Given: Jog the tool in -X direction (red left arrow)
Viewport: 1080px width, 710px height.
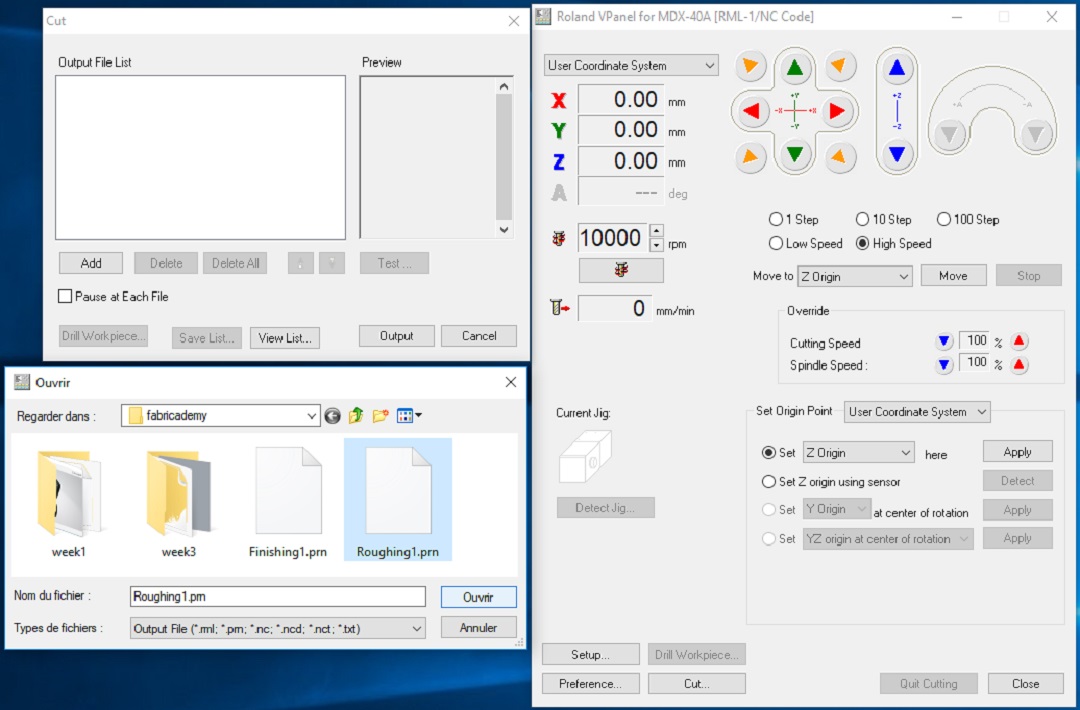Looking at the screenshot, I should coord(751,111).
